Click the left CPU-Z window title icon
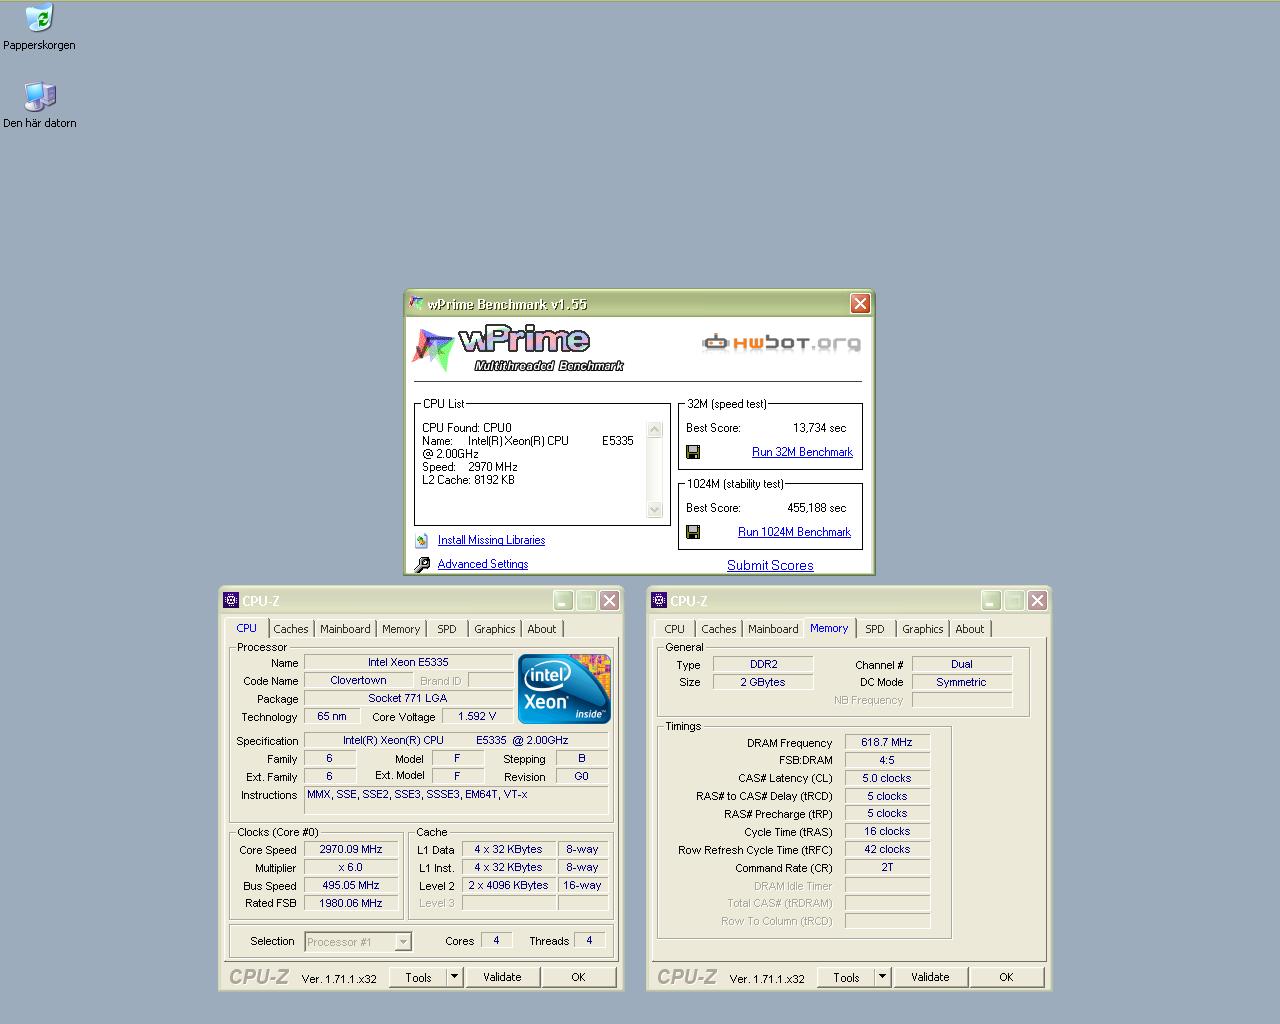The height and width of the screenshot is (1024, 1280). 231,600
